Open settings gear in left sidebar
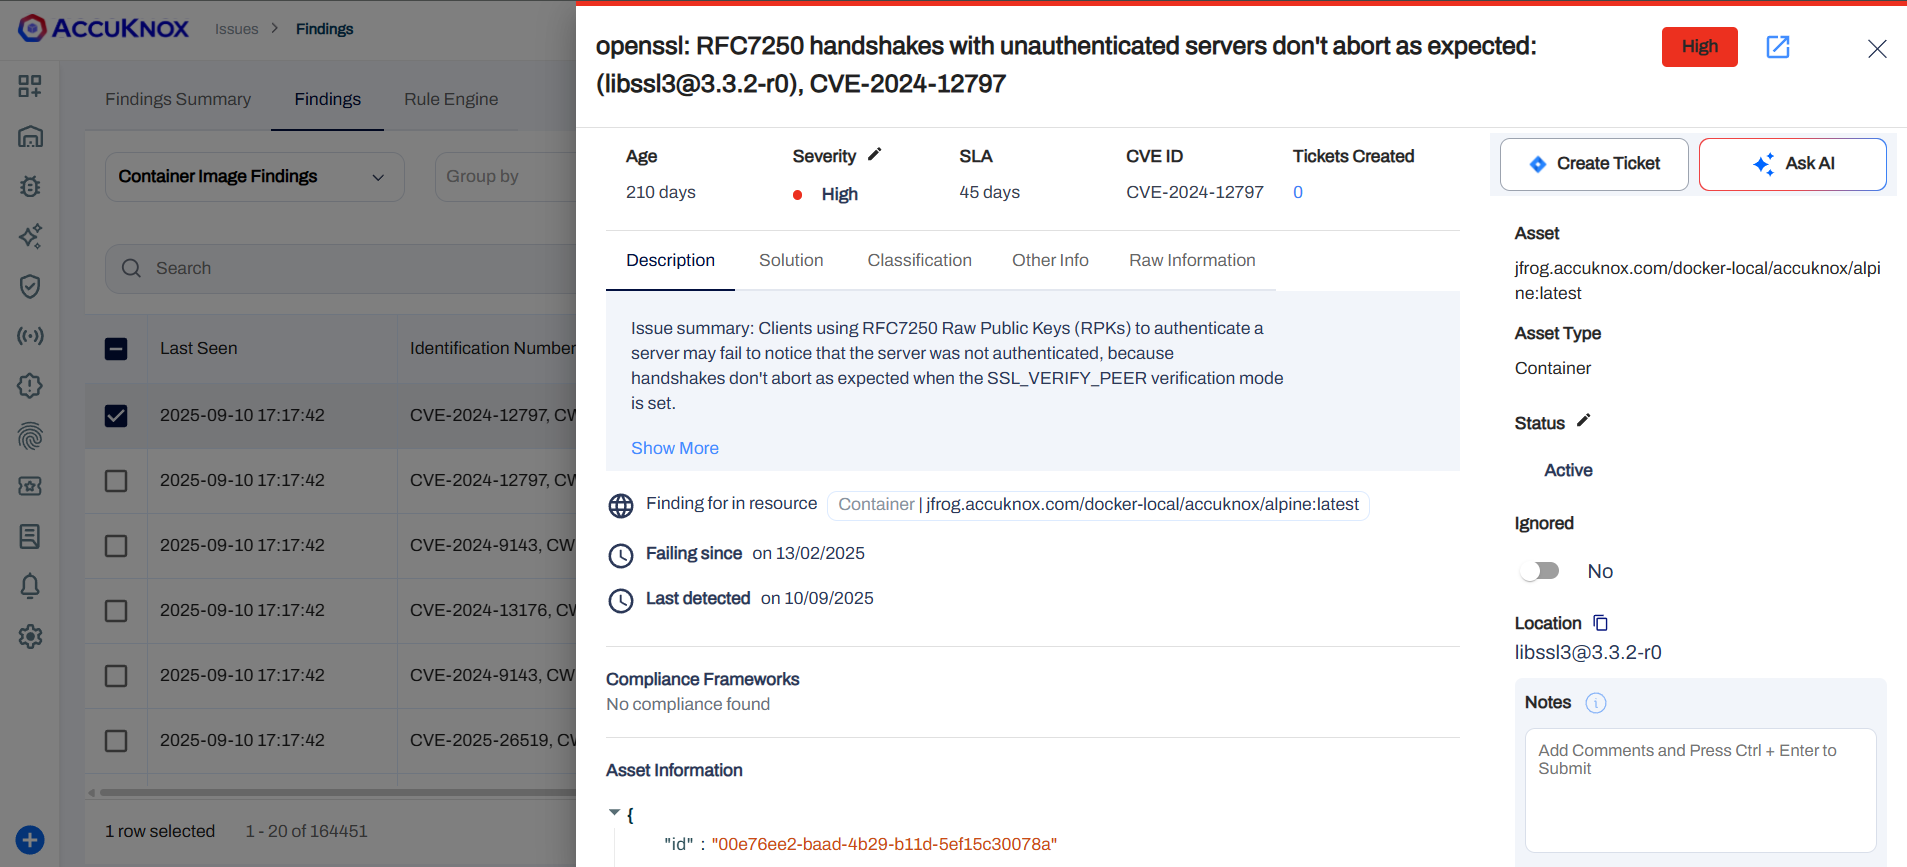Screen dimensions: 1907x867 coord(30,636)
